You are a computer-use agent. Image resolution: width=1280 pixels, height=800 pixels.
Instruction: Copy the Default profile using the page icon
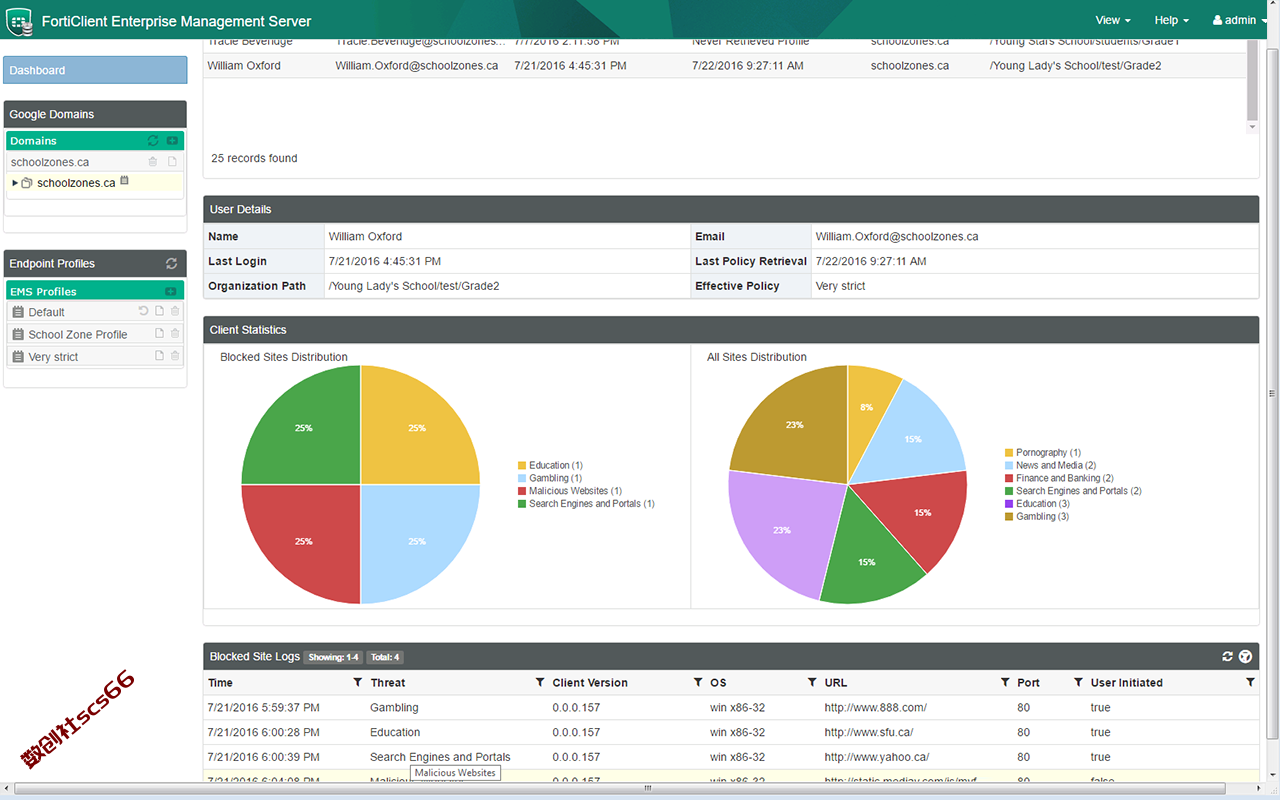click(159, 311)
